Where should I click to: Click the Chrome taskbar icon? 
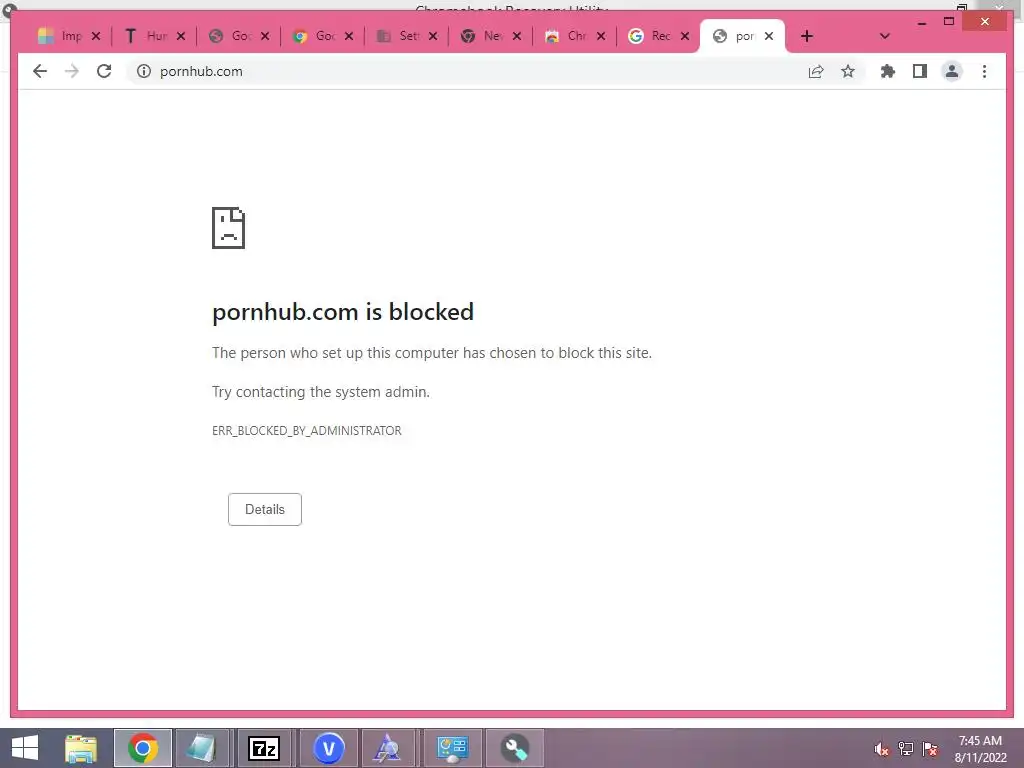tap(143, 748)
